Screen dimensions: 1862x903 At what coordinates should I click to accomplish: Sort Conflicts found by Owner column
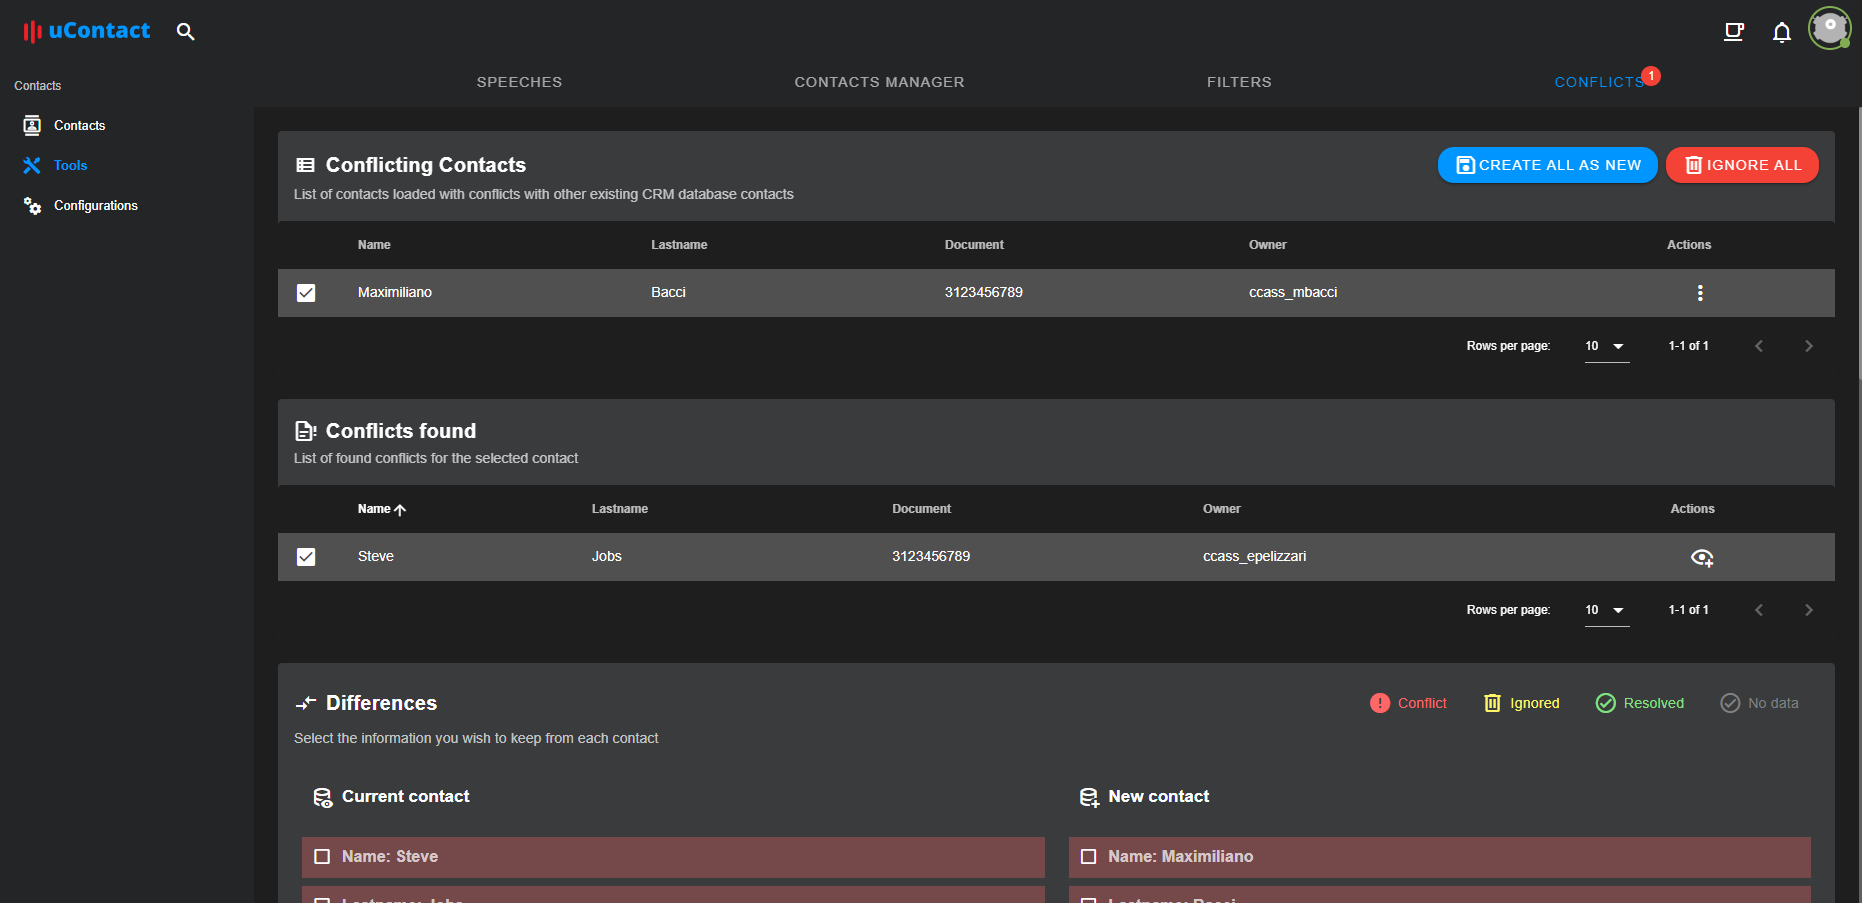[1221, 509]
